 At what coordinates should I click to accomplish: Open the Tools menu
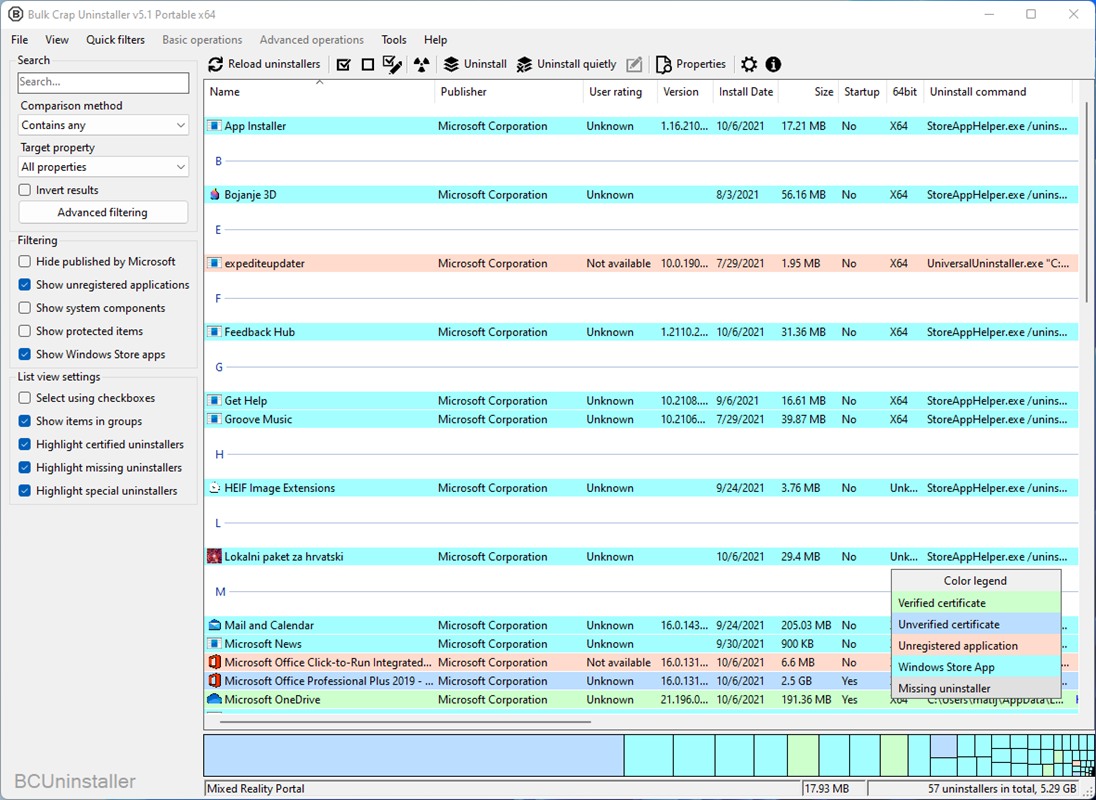coord(394,40)
